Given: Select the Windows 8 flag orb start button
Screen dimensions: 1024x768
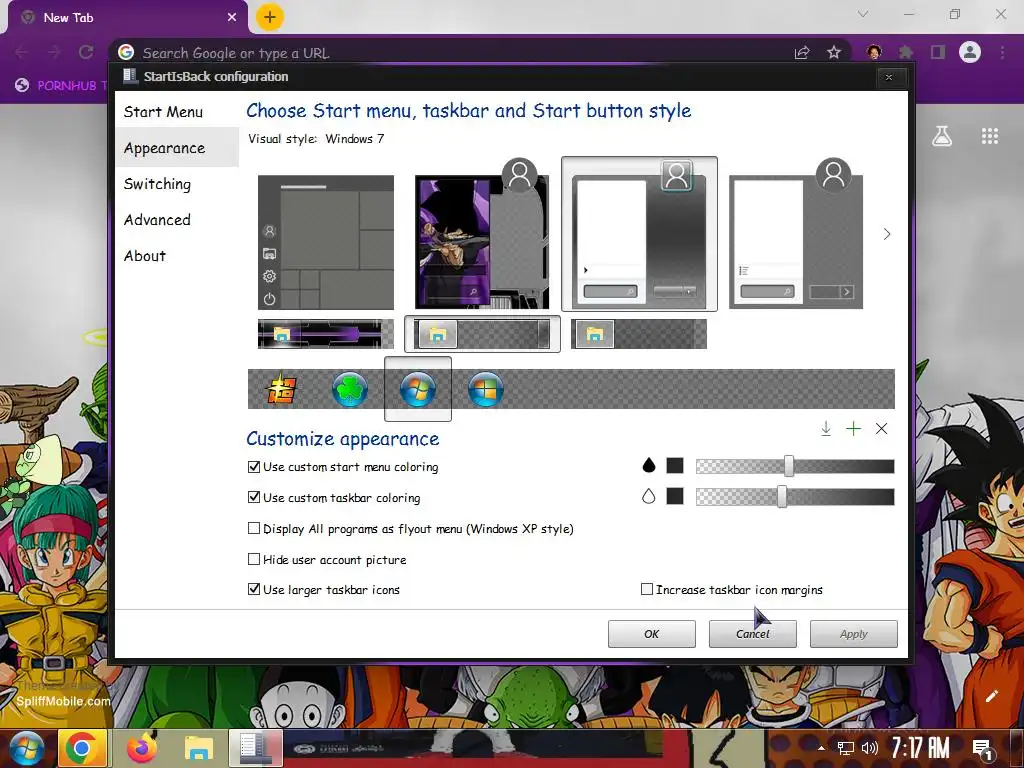Looking at the screenshot, I should [486, 389].
